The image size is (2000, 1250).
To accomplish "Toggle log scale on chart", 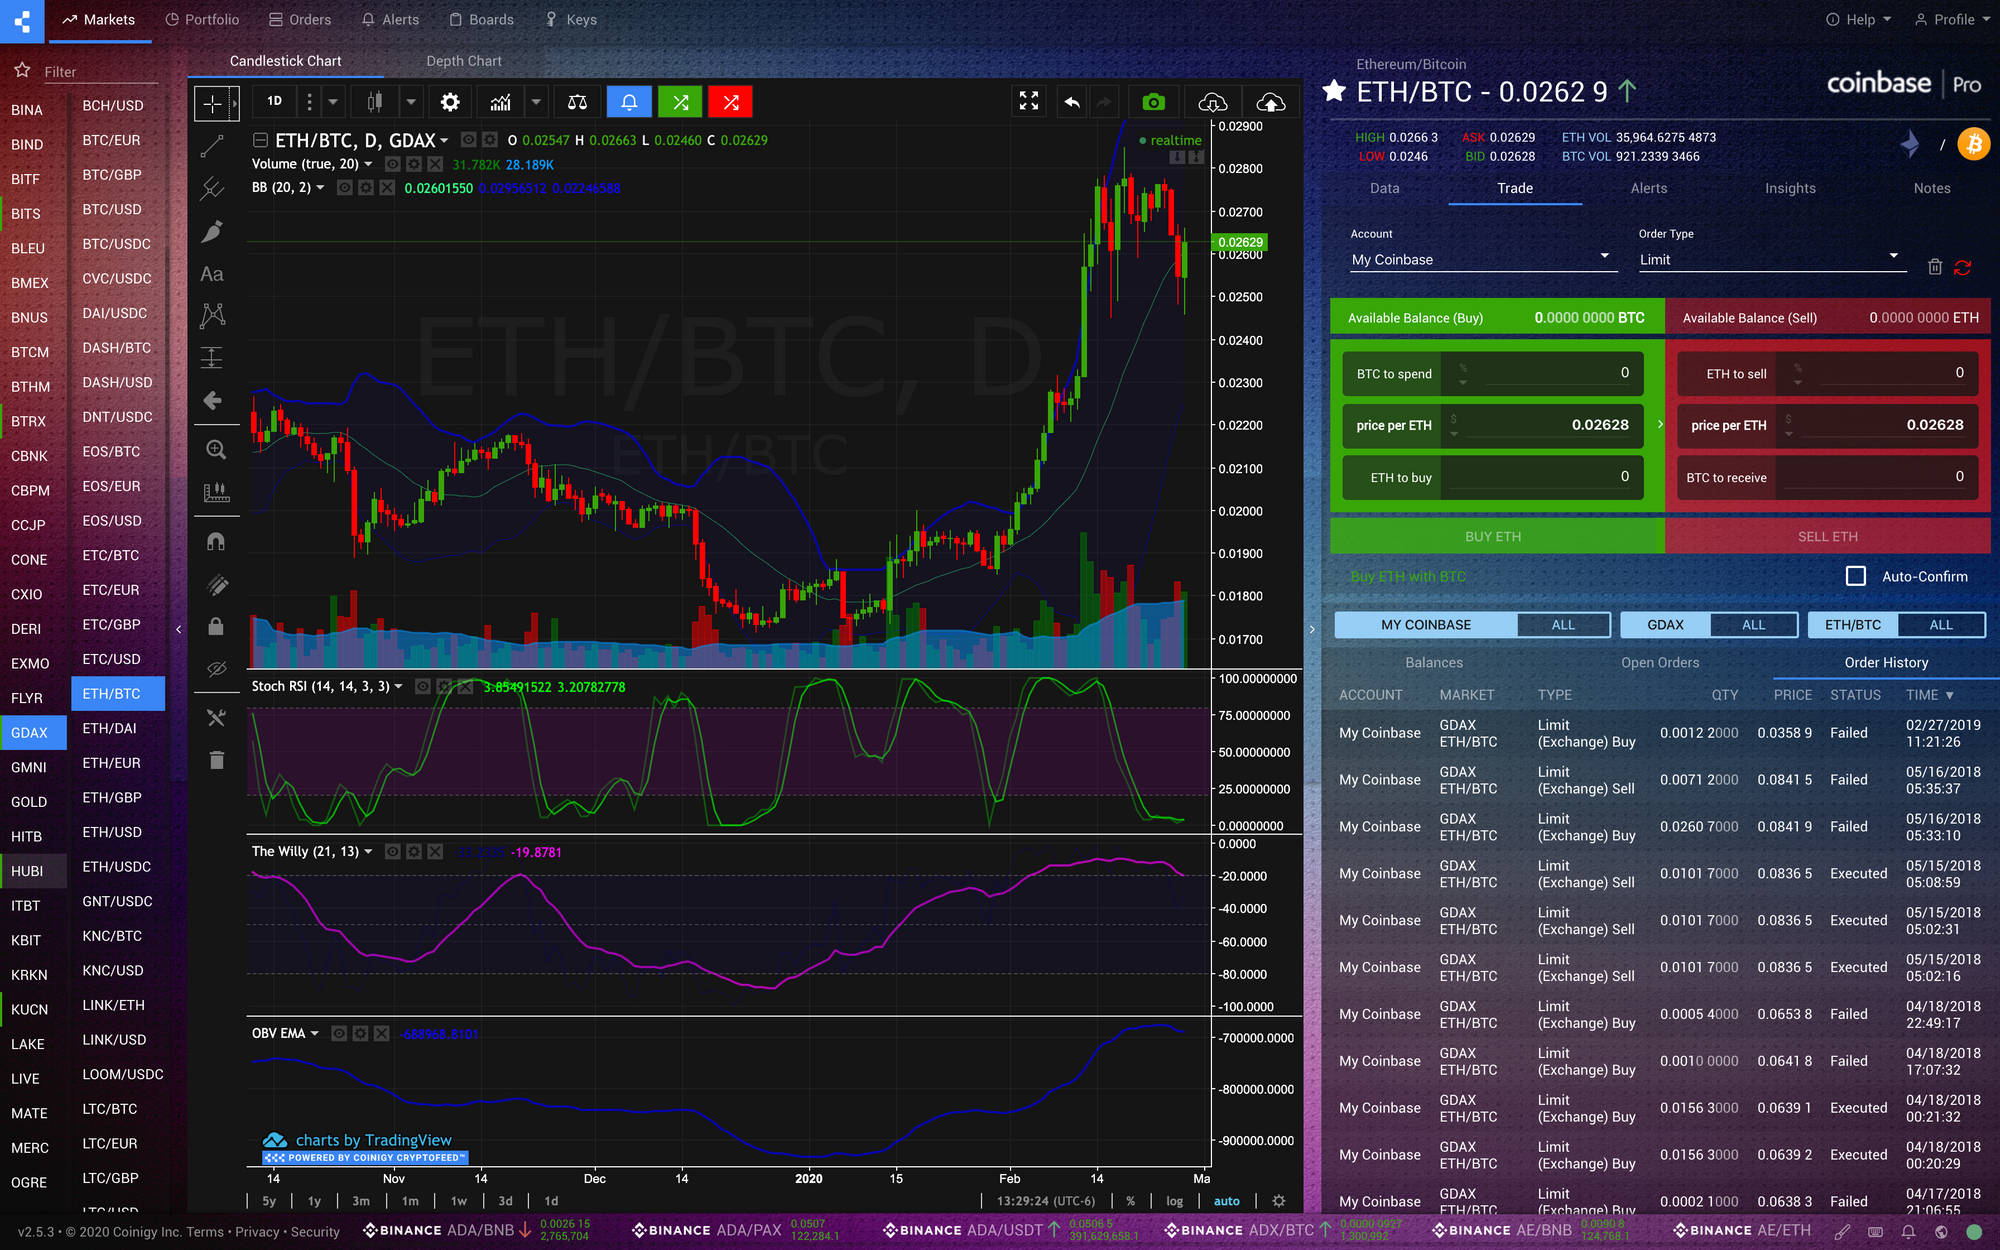I will tap(1174, 1201).
